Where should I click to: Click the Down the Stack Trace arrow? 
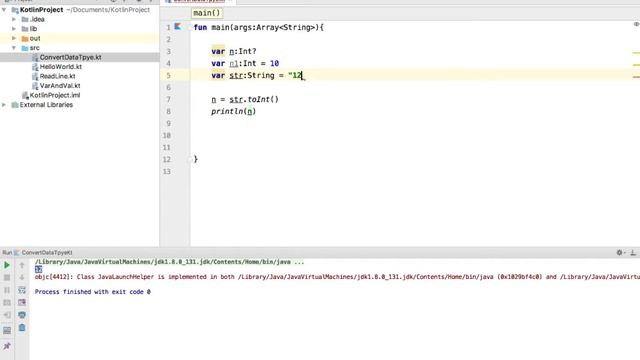[22, 278]
